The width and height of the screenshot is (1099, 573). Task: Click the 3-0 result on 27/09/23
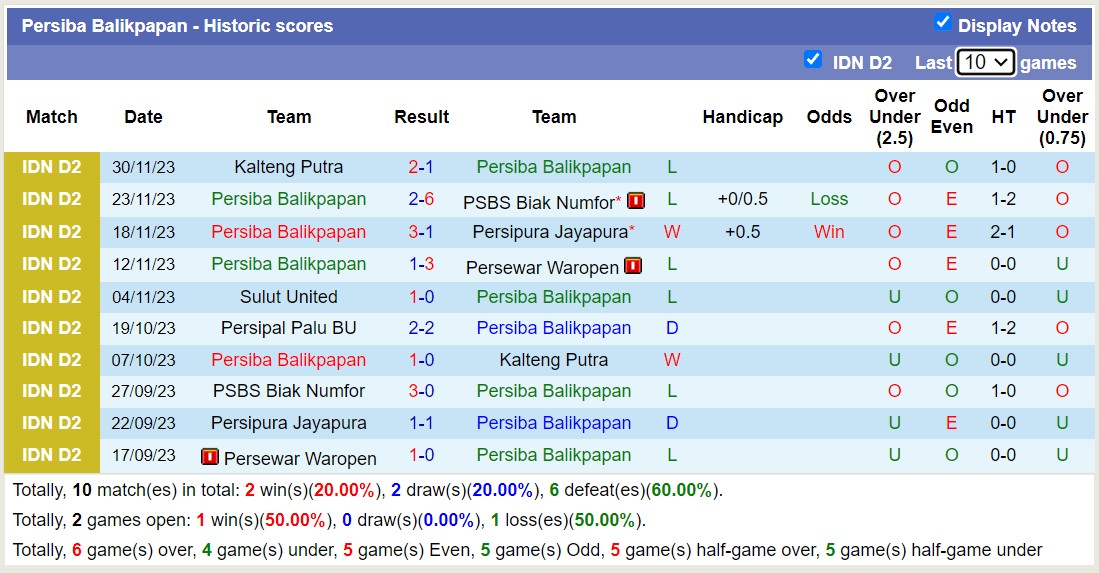coord(421,391)
